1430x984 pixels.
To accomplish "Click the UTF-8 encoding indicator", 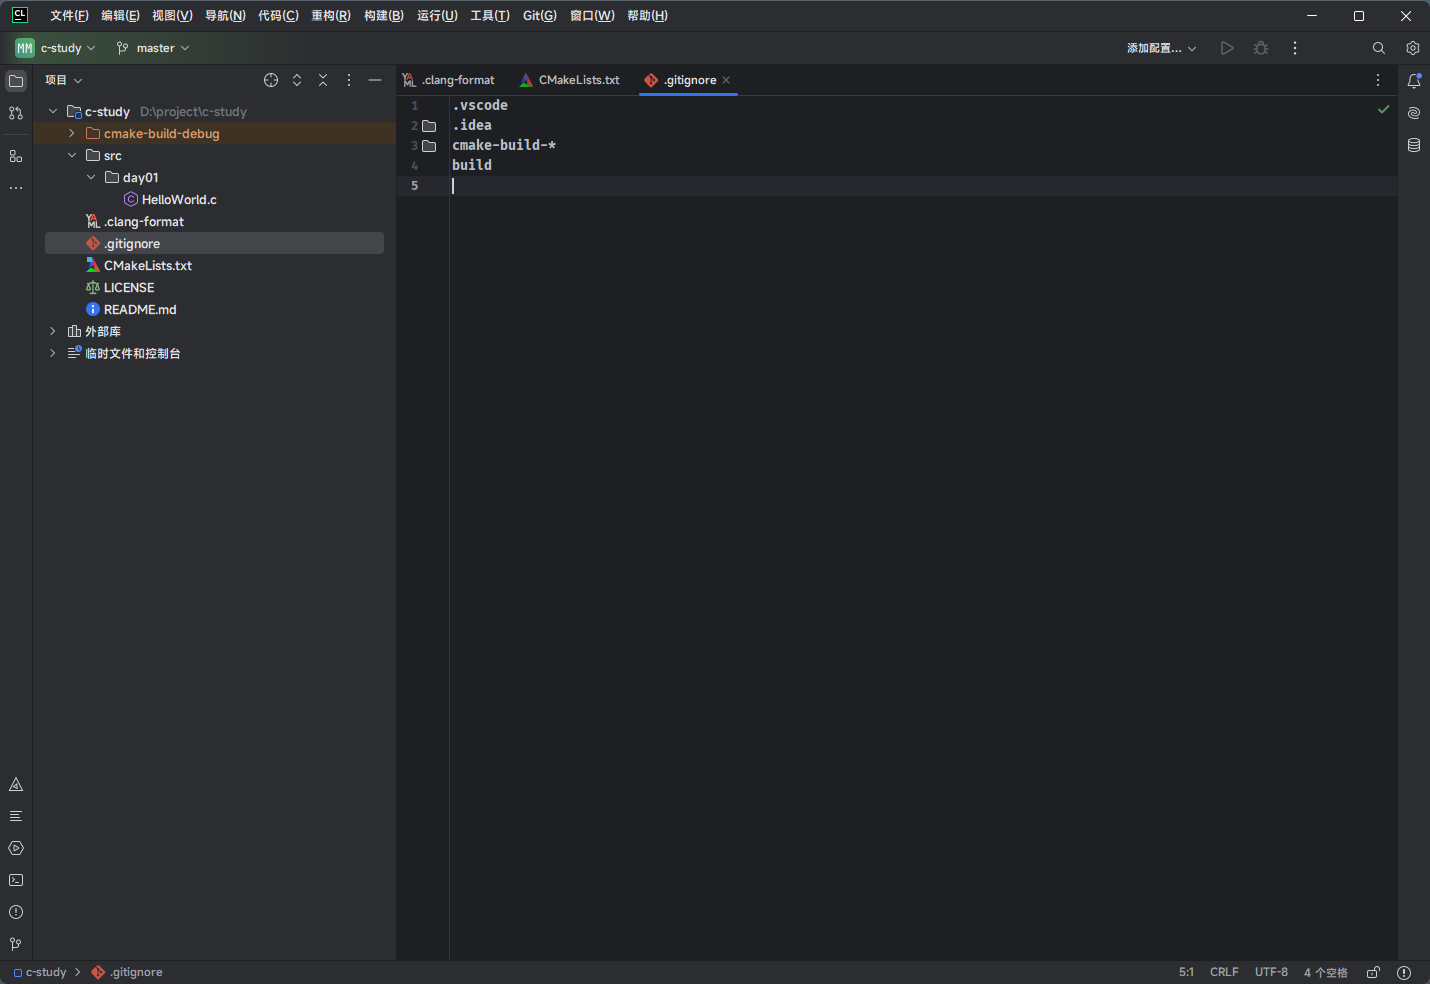I will click(x=1271, y=972).
